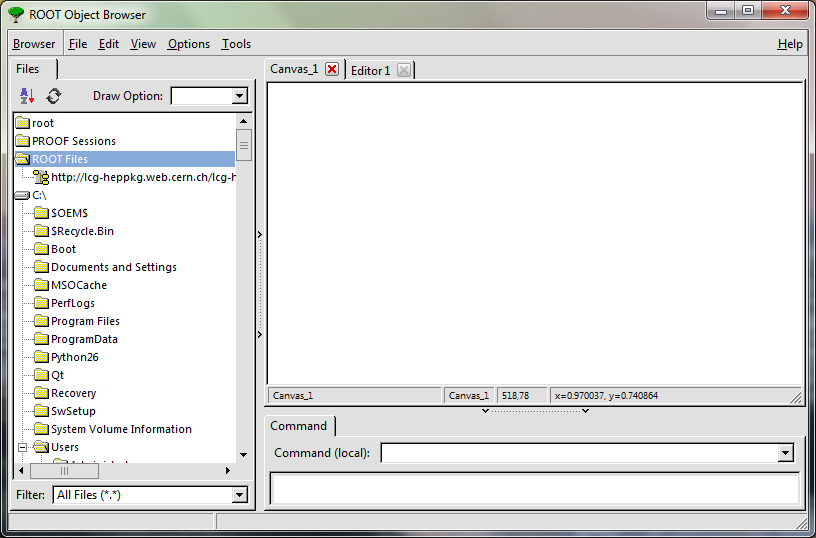Screen dimensions: 816x538
Task: Click file tree horizontal scrollbar thumb
Action: [x=64, y=471]
